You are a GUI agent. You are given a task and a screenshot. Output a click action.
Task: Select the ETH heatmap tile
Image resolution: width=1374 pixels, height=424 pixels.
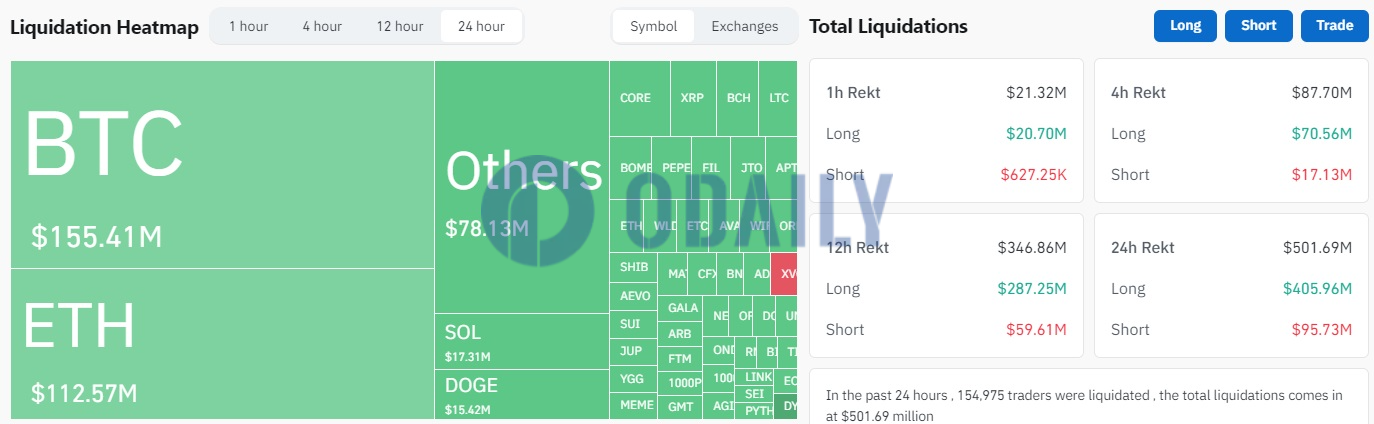point(222,344)
